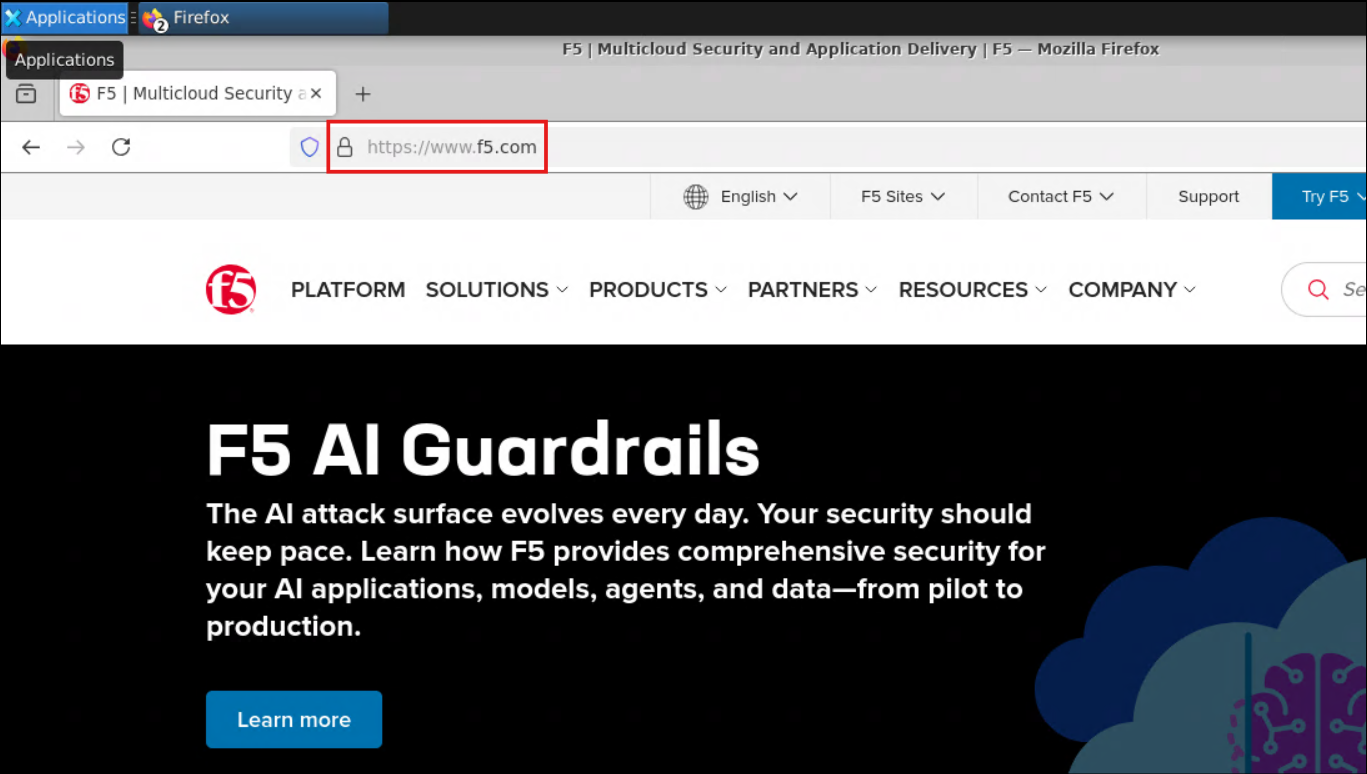Click the padlock site security icon
1367x774 pixels.
click(344, 147)
